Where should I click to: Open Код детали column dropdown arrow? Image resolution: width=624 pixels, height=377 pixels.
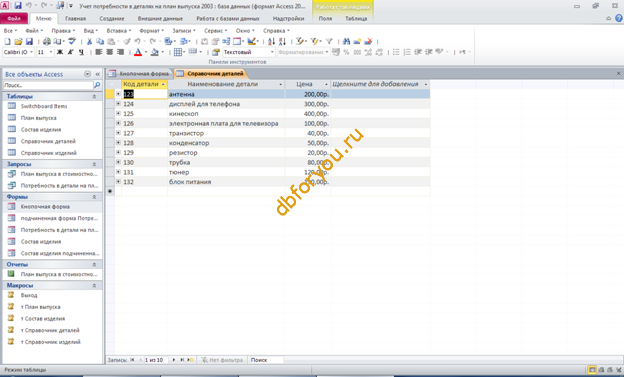[163, 84]
